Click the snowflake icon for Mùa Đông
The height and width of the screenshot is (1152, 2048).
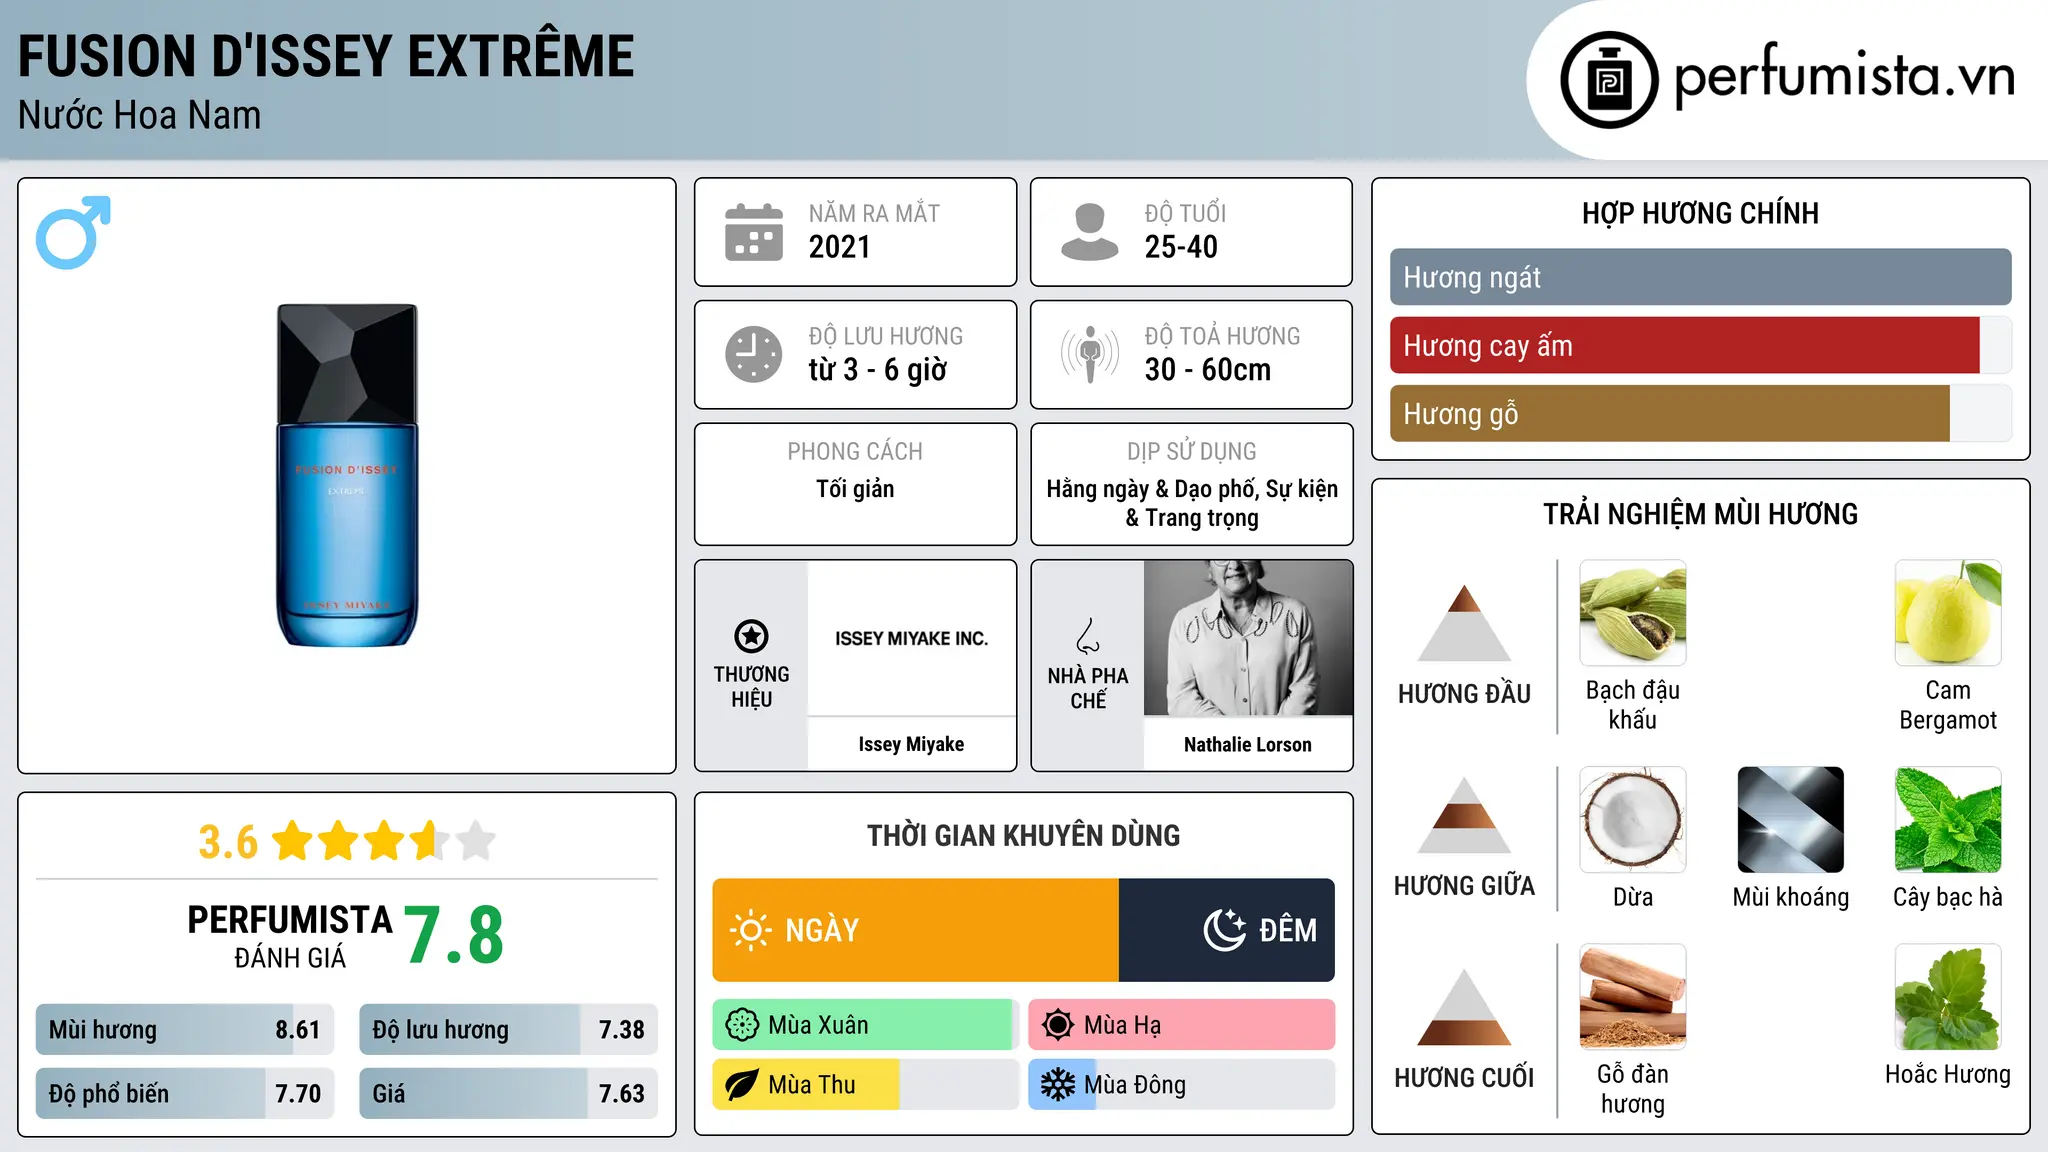[1058, 1085]
